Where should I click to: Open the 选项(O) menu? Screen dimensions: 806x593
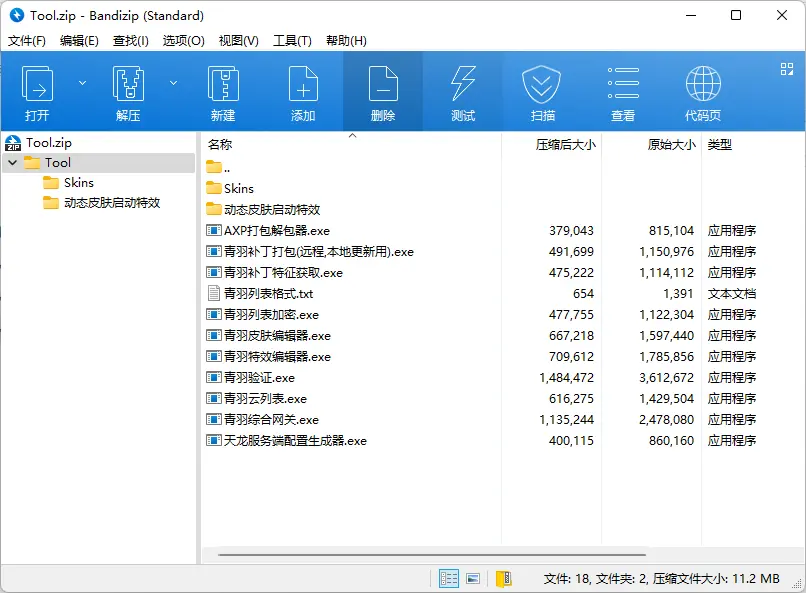tap(184, 41)
